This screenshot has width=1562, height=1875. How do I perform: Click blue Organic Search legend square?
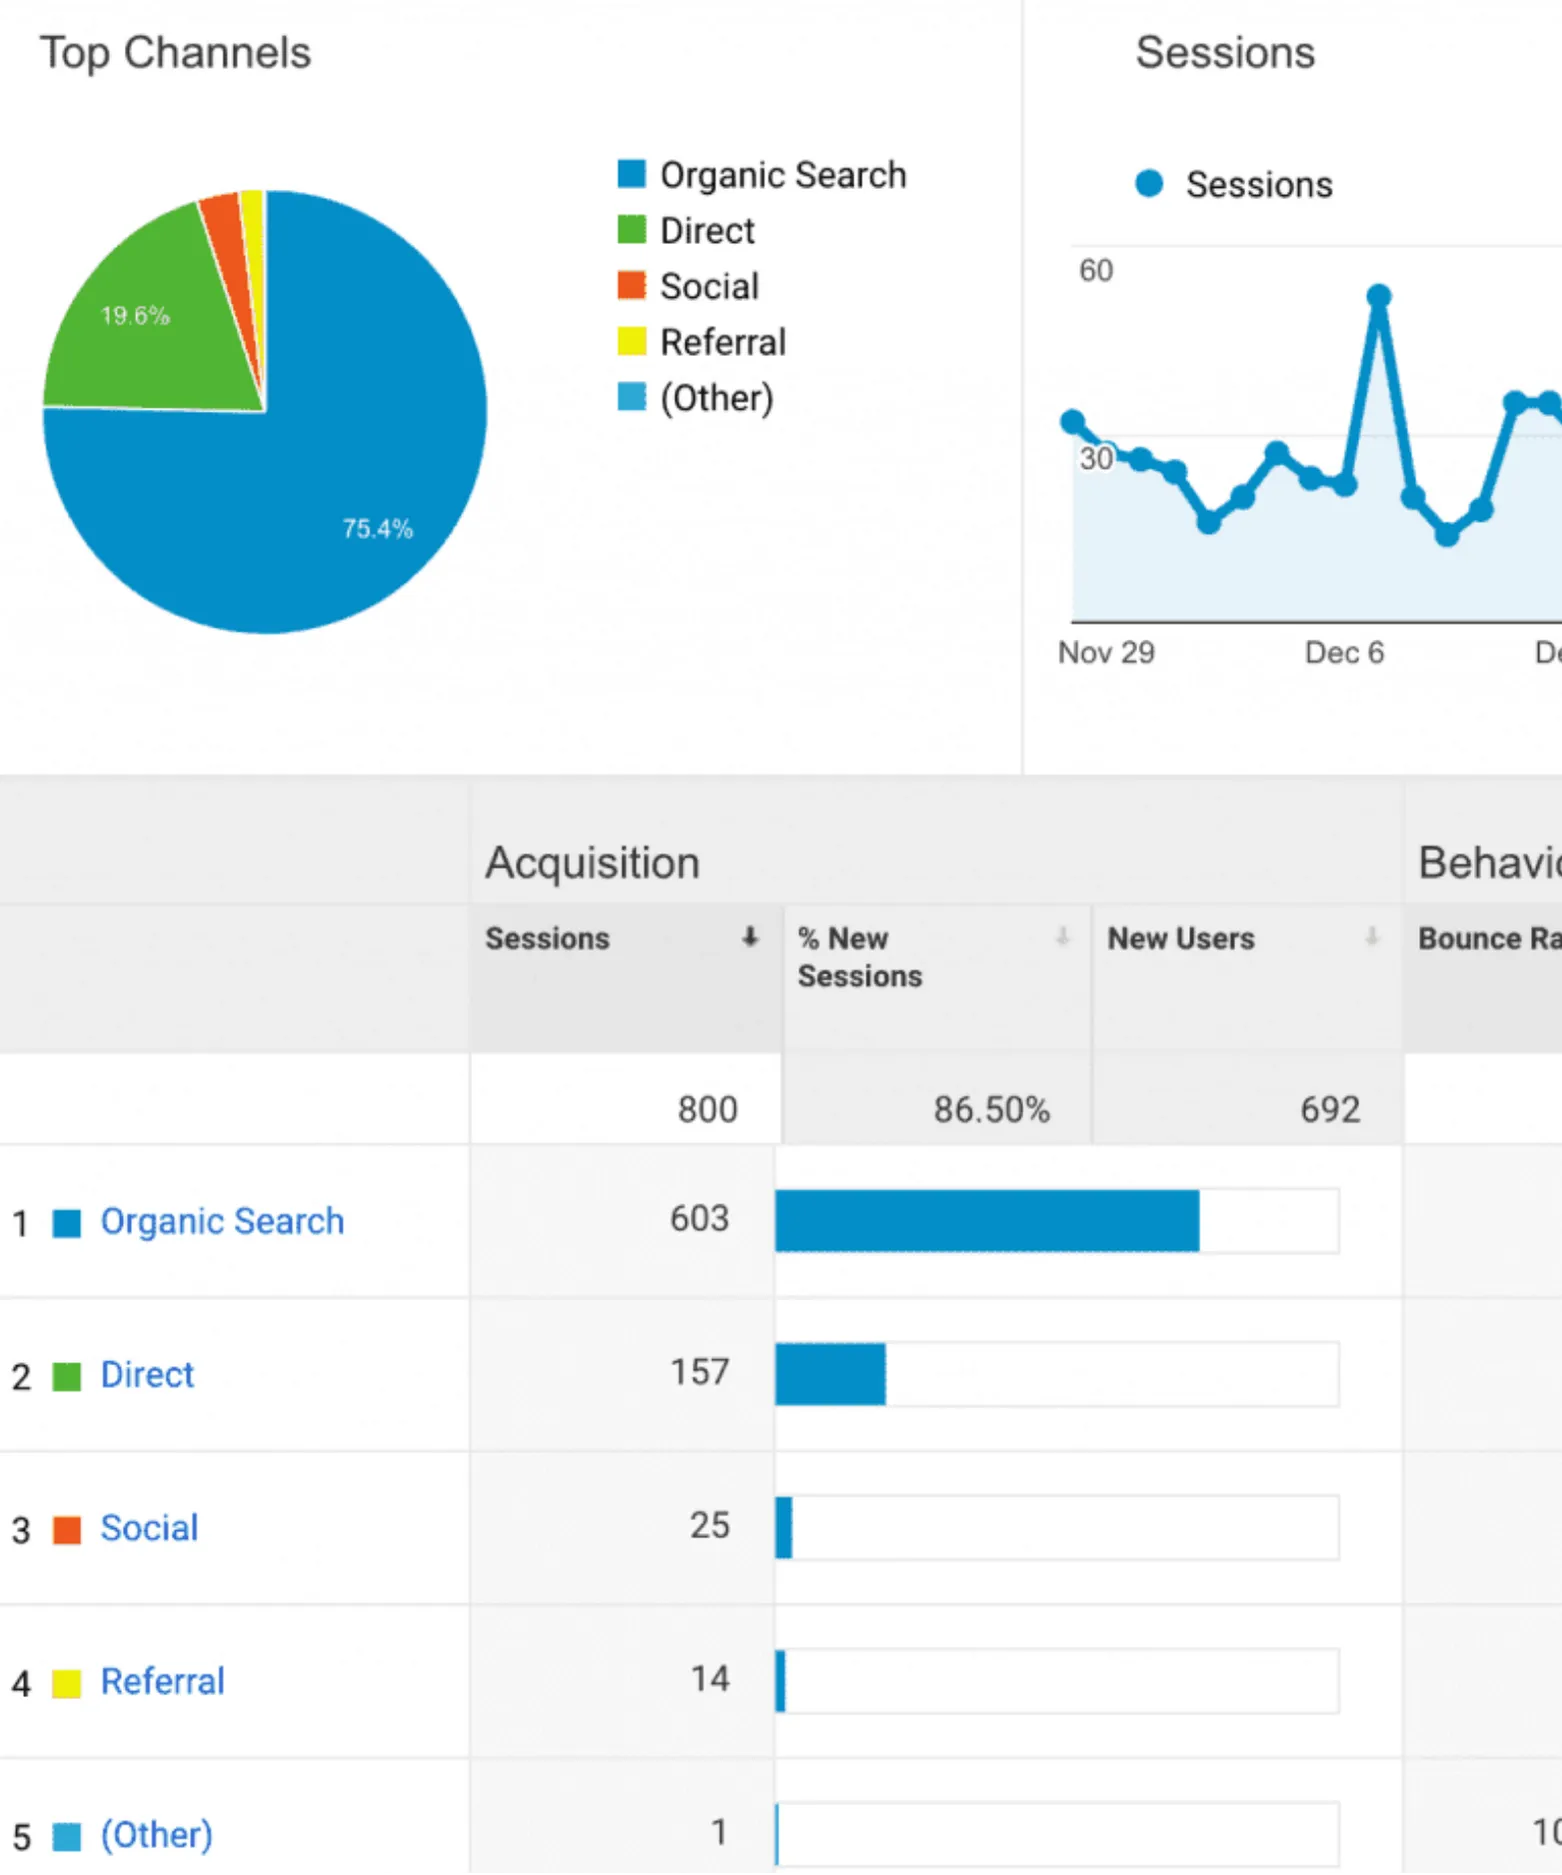click(631, 174)
